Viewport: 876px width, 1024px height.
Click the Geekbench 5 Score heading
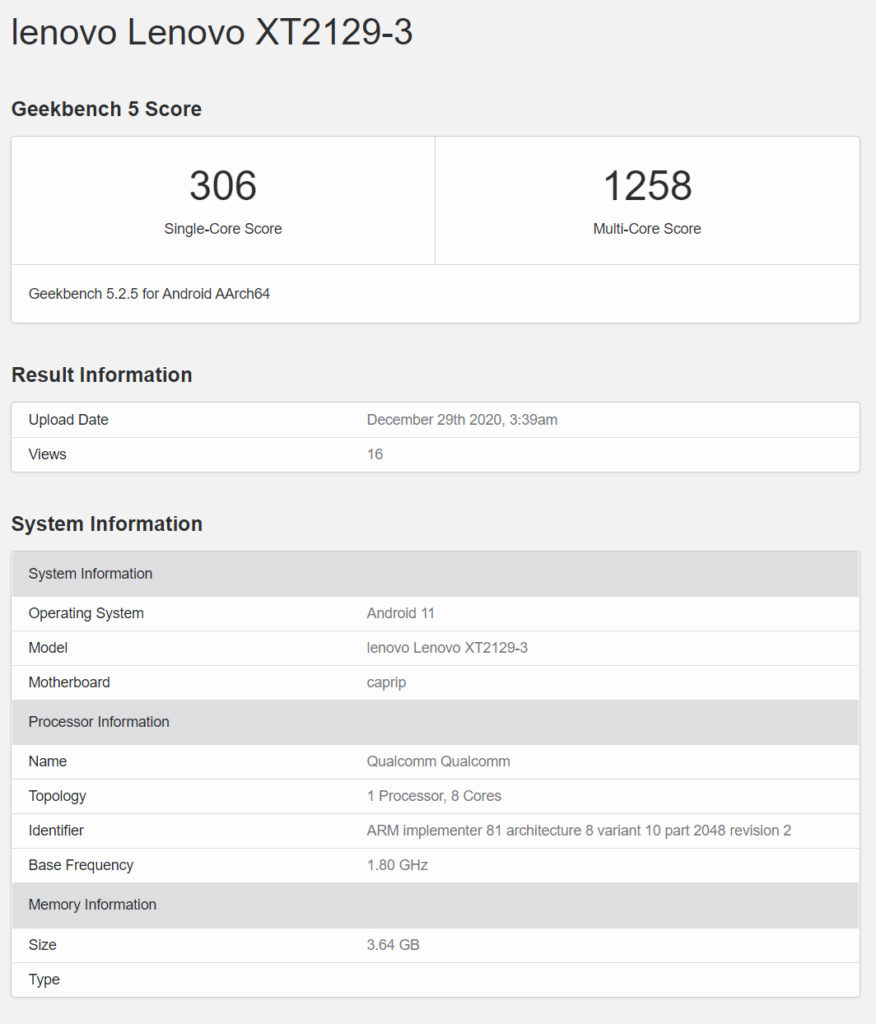106,109
